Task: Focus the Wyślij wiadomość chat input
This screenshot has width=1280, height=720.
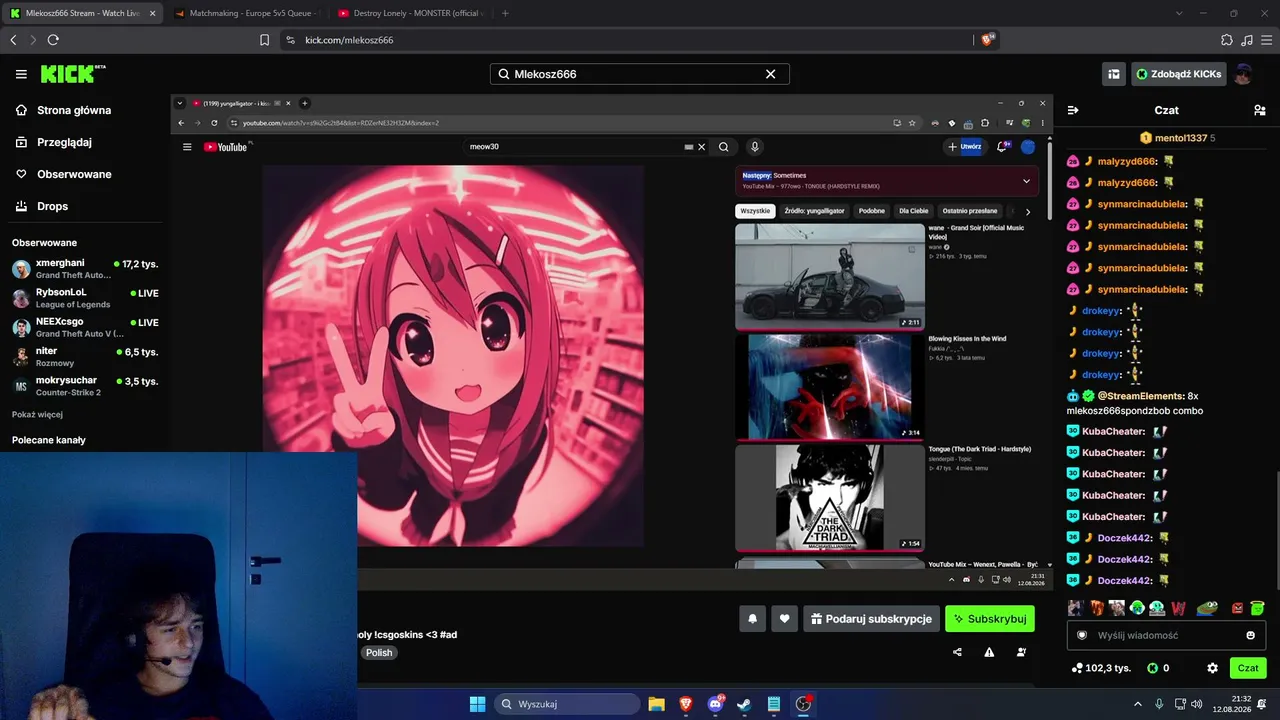Action: (x=1166, y=635)
